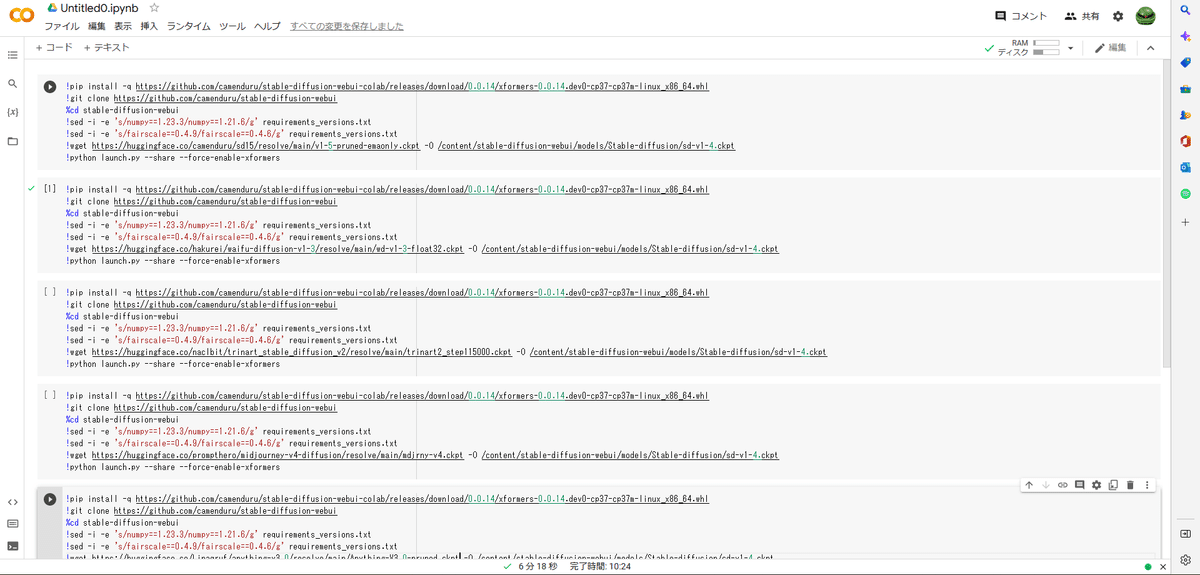Click the Colab CO logo
This screenshot has height=575, width=1200.
pos(21,16)
